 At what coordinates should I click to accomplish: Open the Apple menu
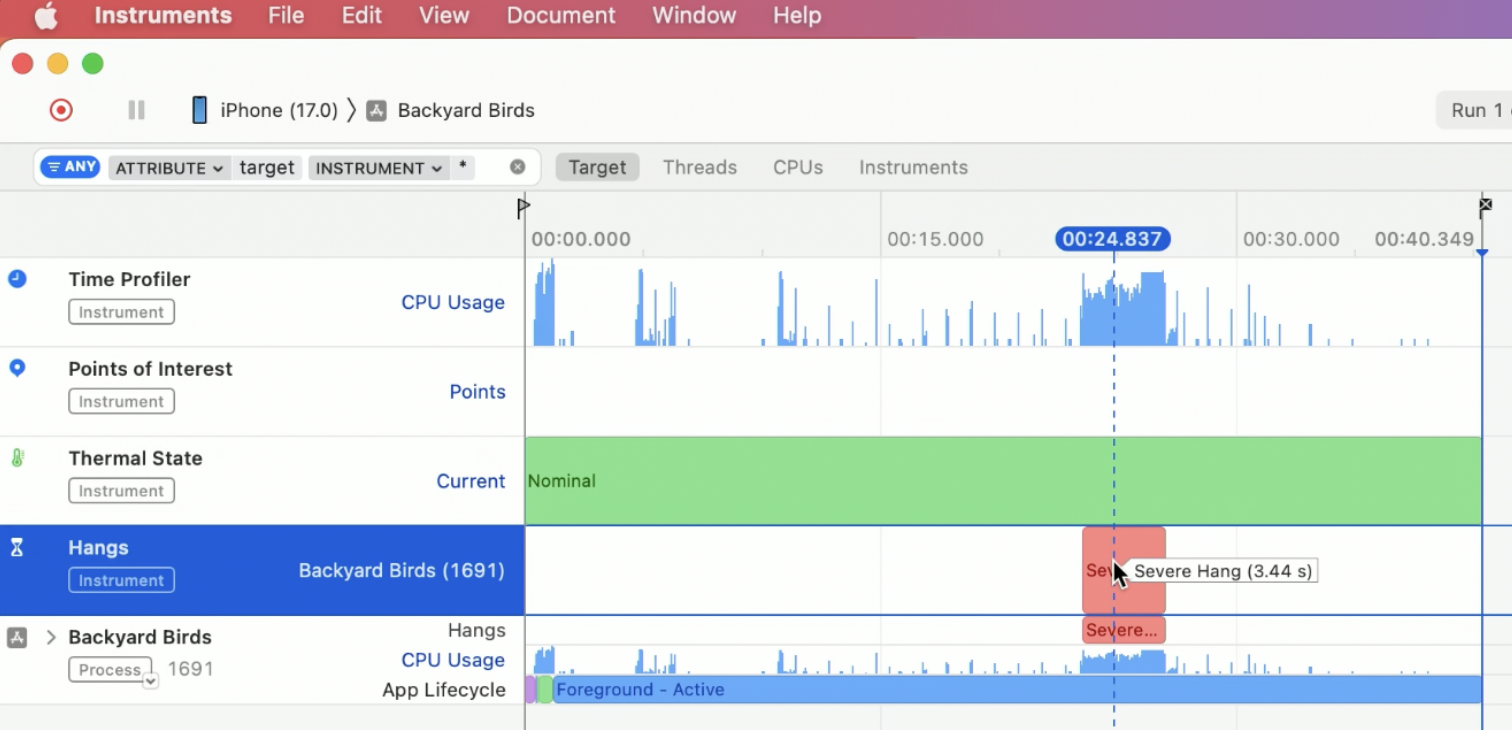46,16
